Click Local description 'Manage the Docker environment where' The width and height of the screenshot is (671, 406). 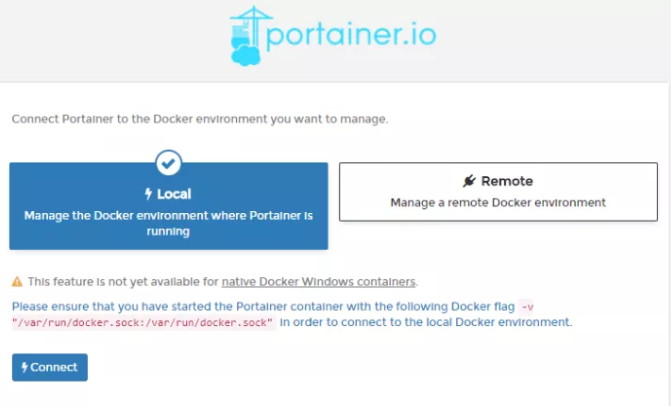168,215
